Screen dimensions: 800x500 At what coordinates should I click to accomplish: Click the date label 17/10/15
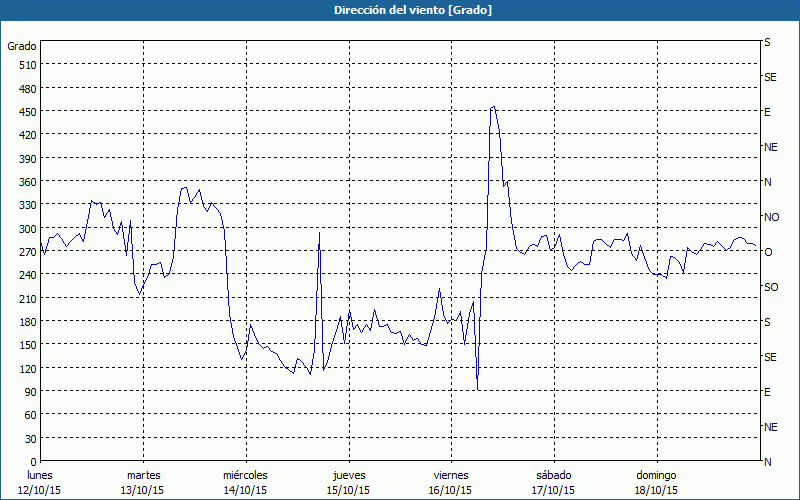tap(553, 490)
